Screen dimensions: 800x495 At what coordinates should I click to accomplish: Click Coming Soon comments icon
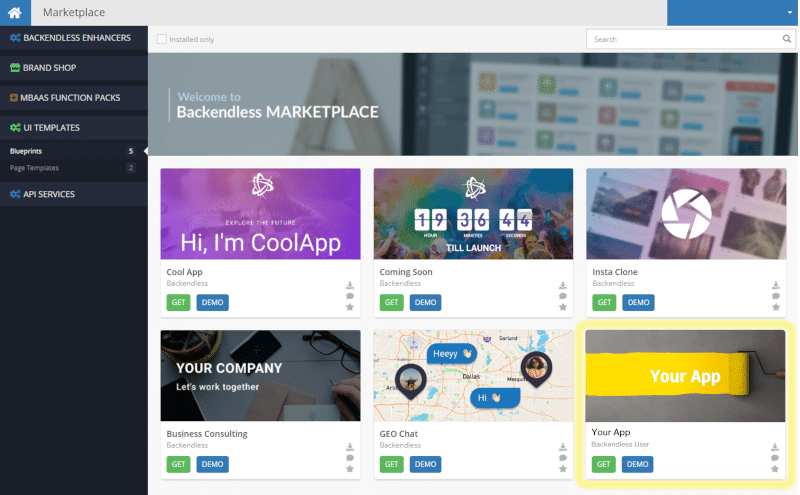pyautogui.click(x=563, y=296)
